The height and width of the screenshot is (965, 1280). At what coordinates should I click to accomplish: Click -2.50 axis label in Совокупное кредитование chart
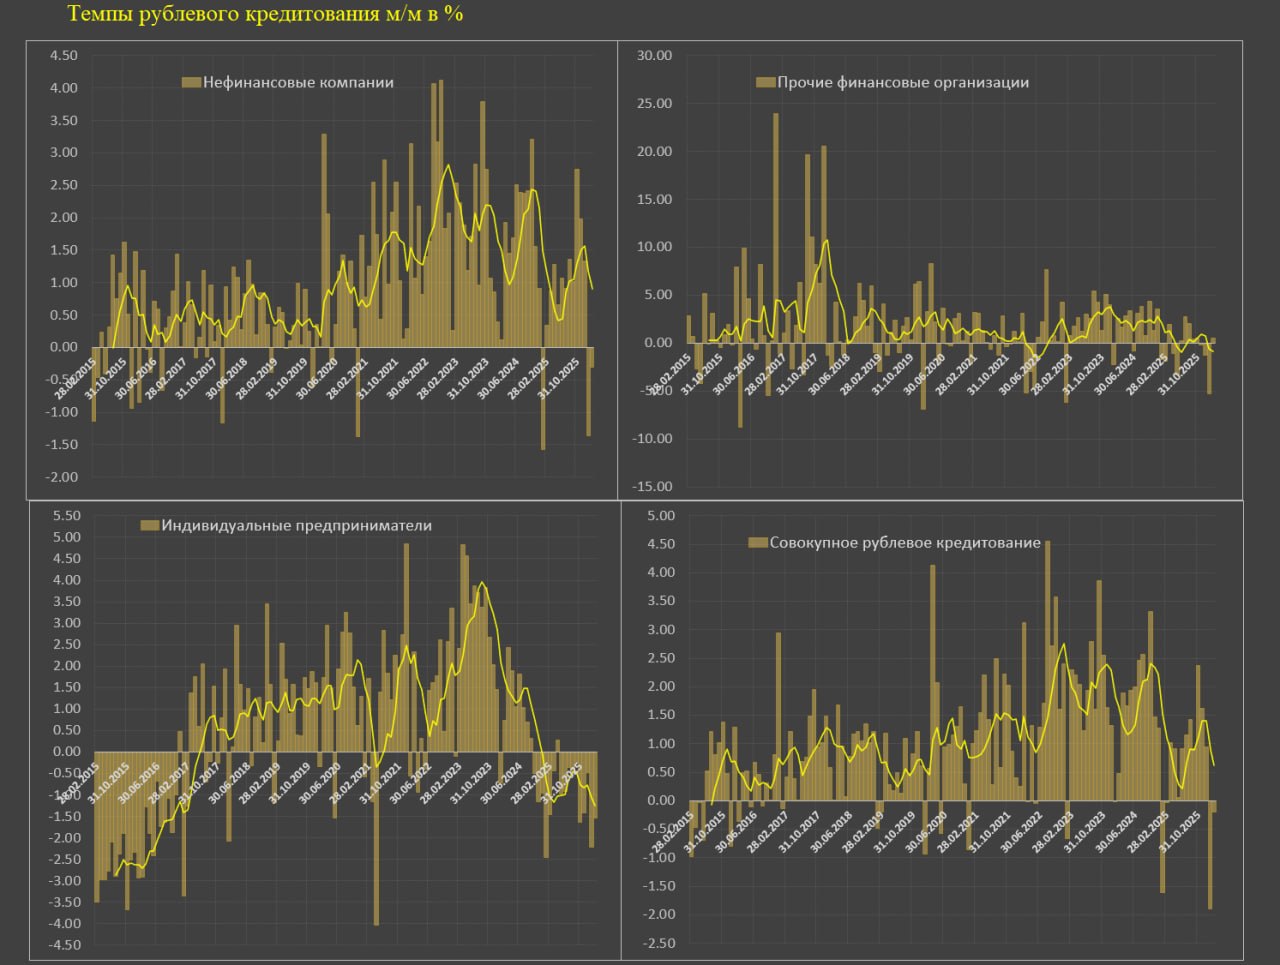coord(659,943)
